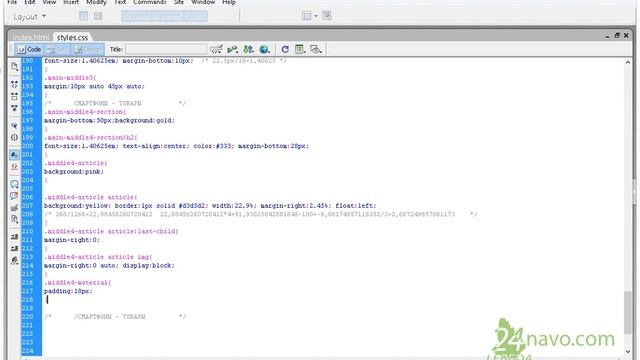
Task: Open the Edit menu
Action: click(x=29, y=2)
